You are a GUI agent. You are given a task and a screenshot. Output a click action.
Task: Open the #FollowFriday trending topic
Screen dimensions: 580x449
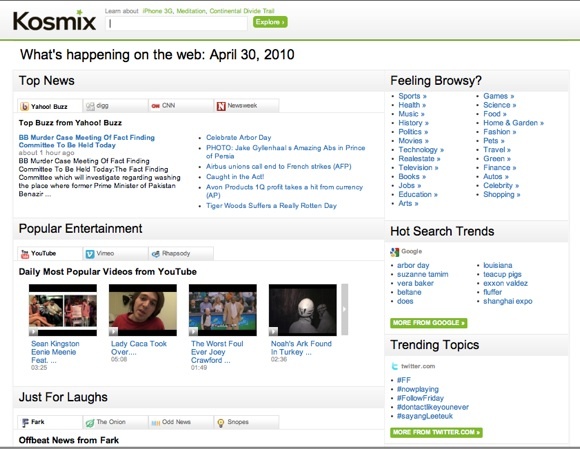[420, 398]
